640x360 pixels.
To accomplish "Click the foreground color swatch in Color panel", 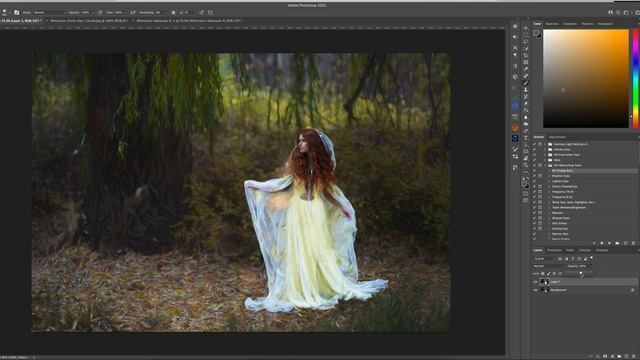I will pos(536,33).
